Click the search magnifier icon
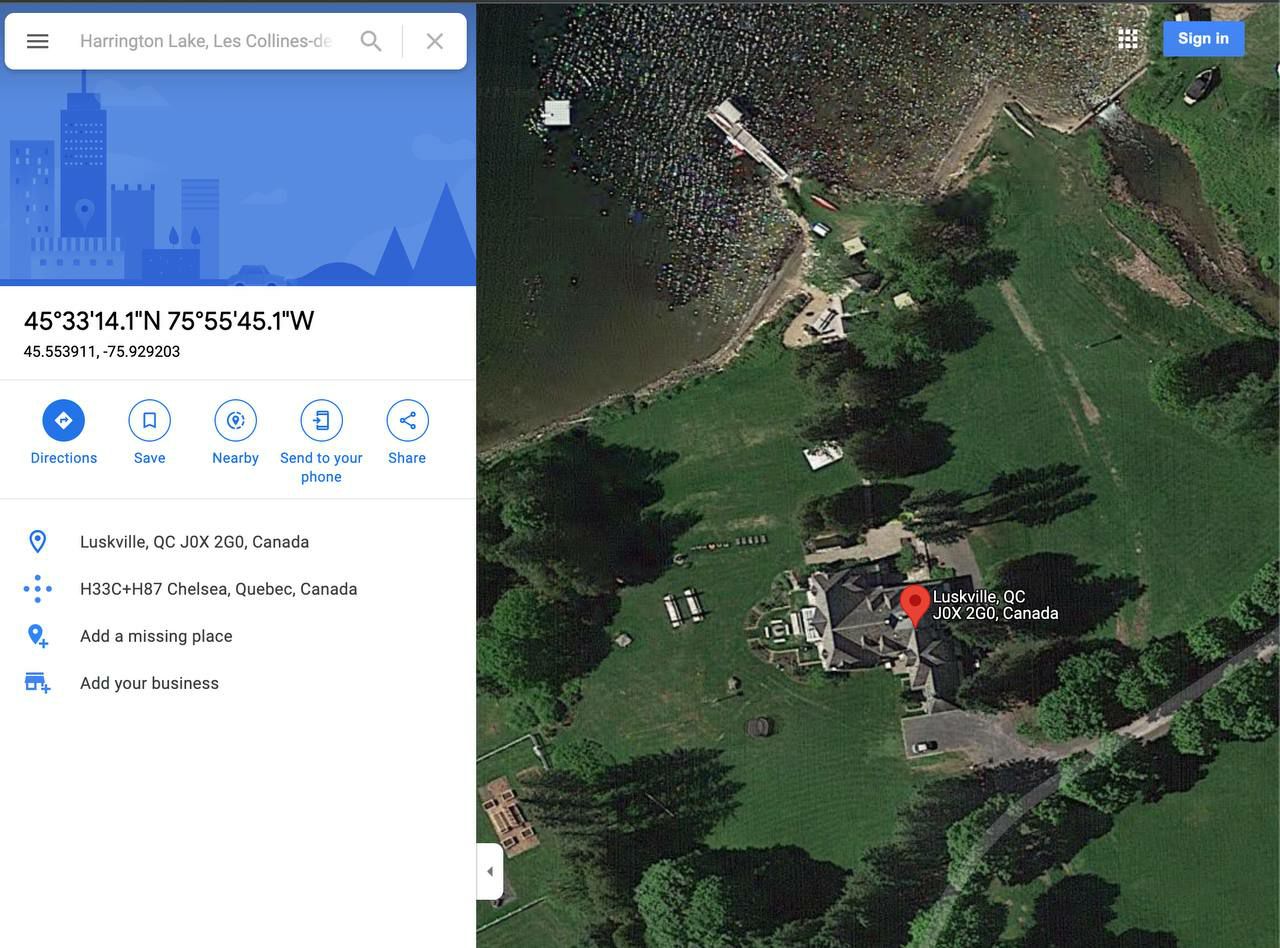Image resolution: width=1280 pixels, height=948 pixels. click(x=371, y=41)
